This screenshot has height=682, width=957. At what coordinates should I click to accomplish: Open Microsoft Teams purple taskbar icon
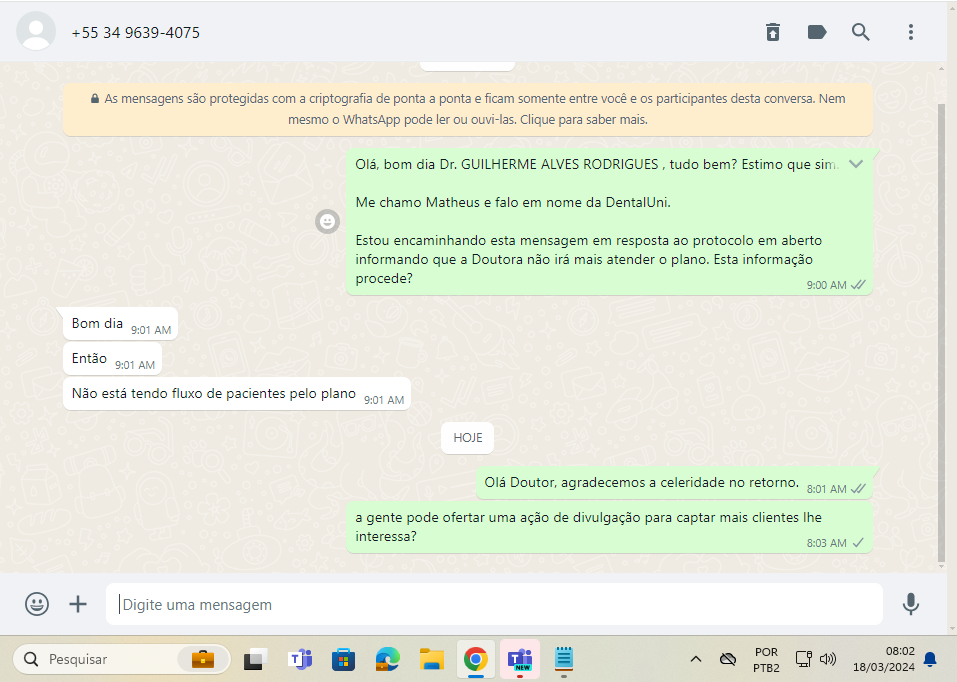coord(300,659)
